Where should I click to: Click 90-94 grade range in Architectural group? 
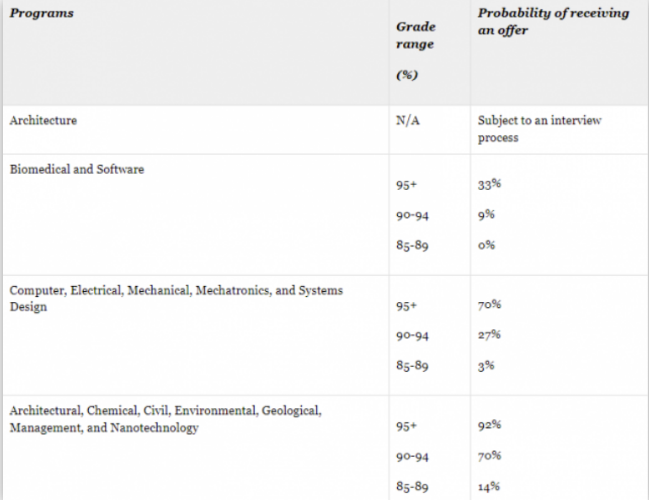coord(412,457)
